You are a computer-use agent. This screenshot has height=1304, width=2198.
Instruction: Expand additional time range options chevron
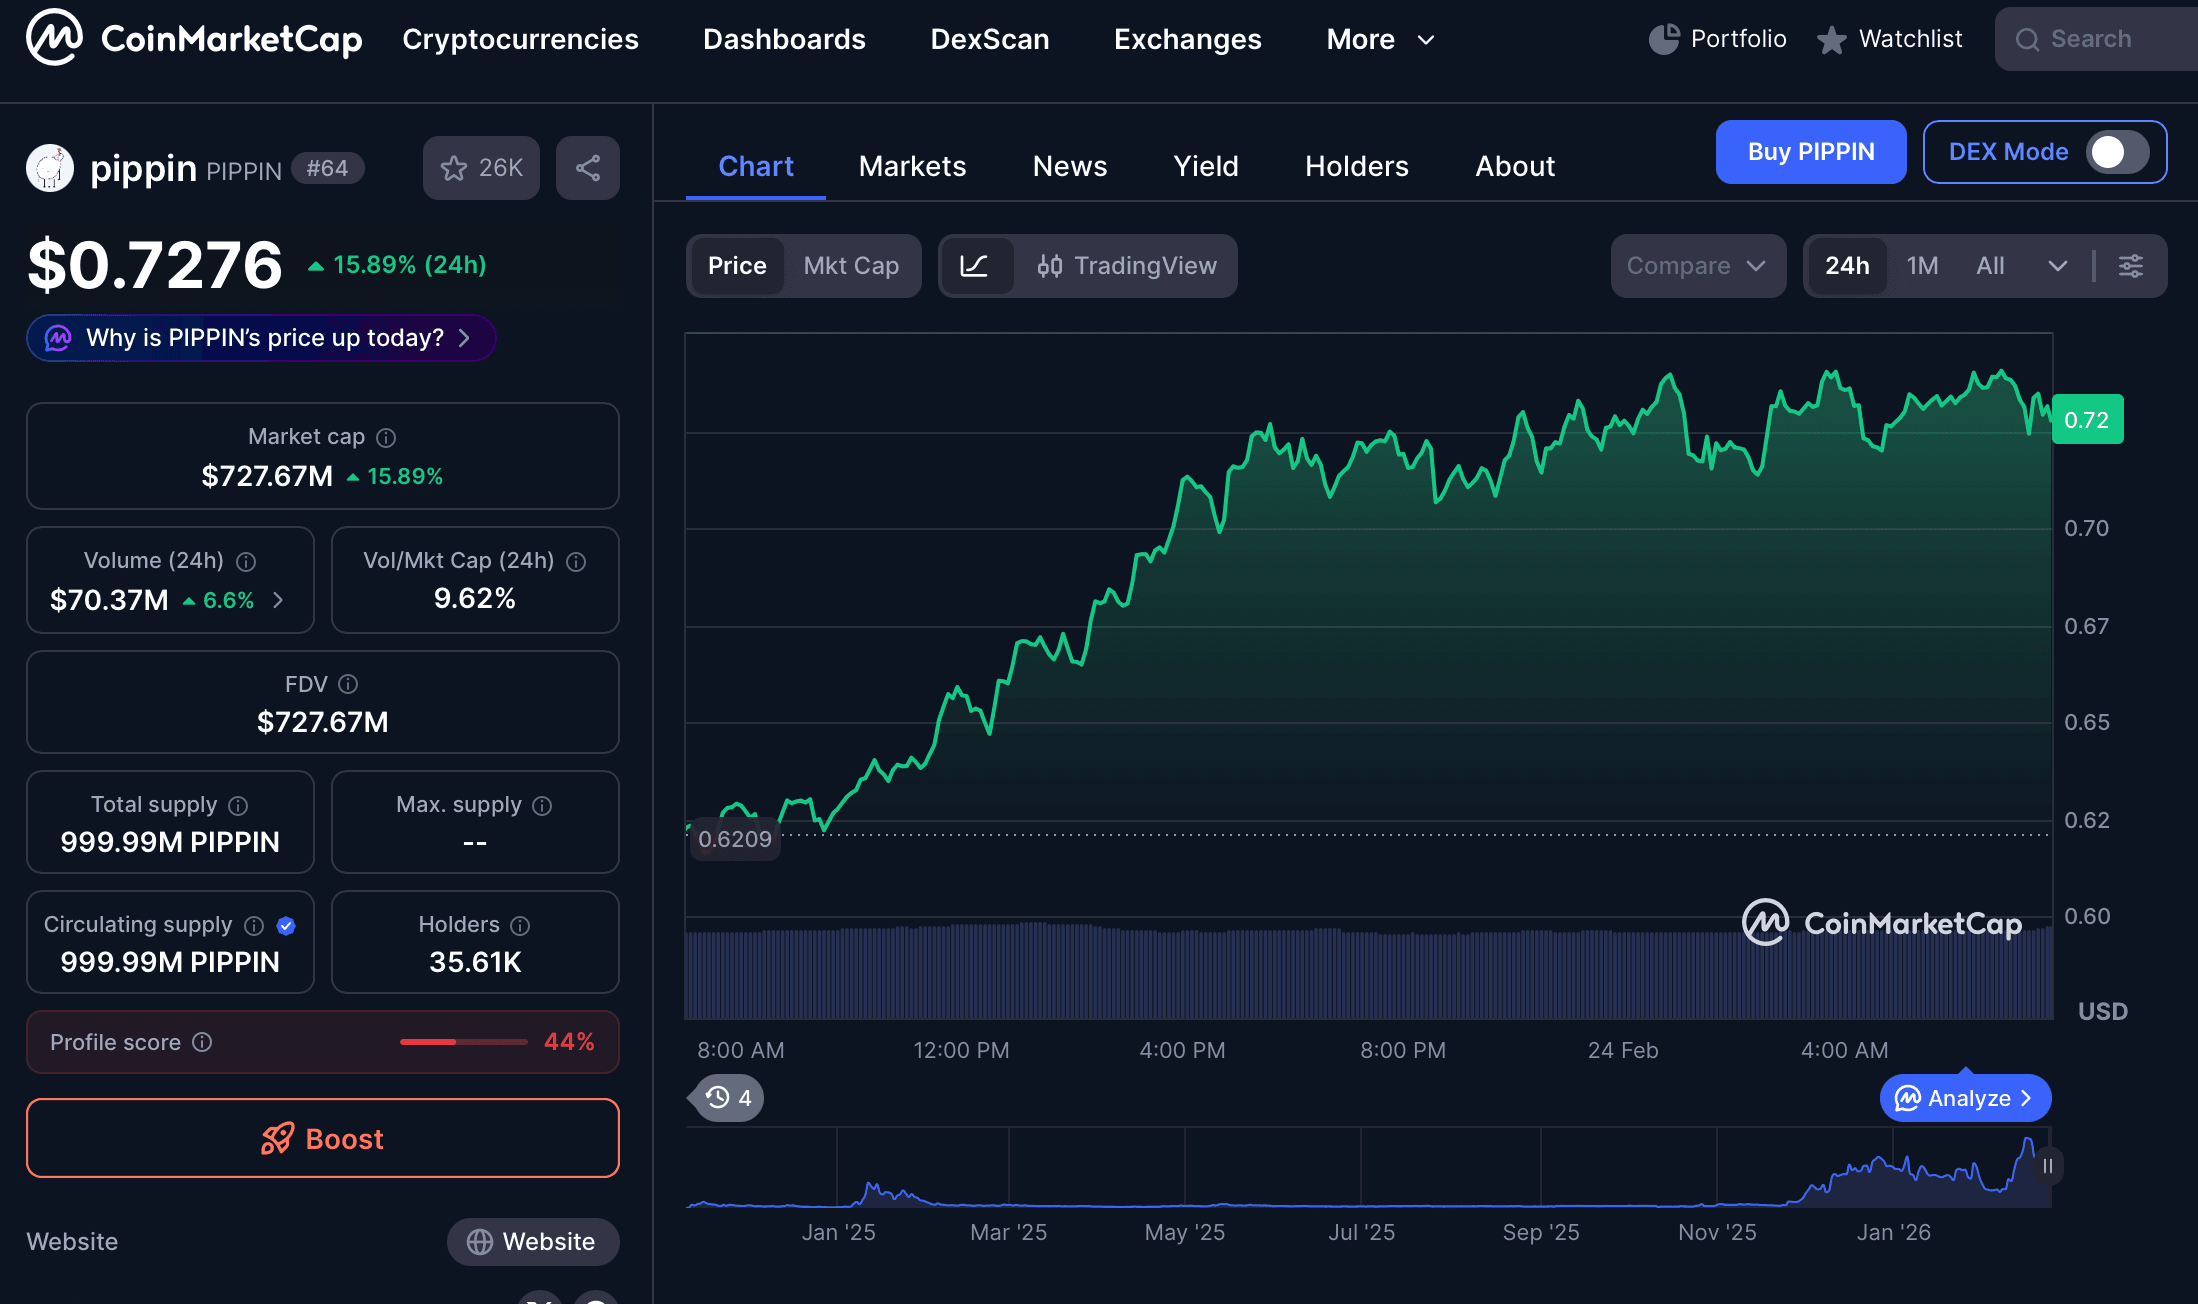(2057, 266)
